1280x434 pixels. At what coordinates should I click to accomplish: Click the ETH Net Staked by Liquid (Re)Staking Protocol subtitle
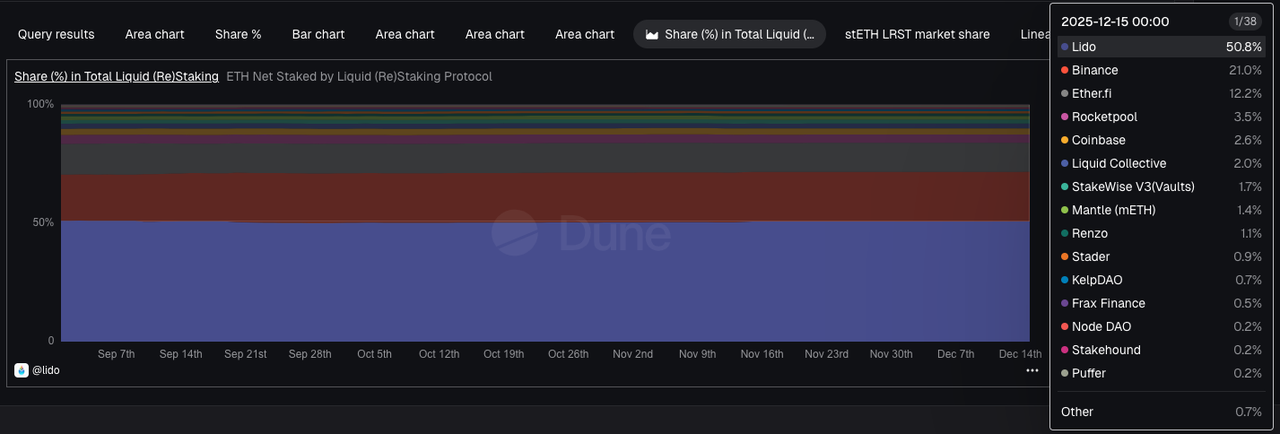click(359, 76)
